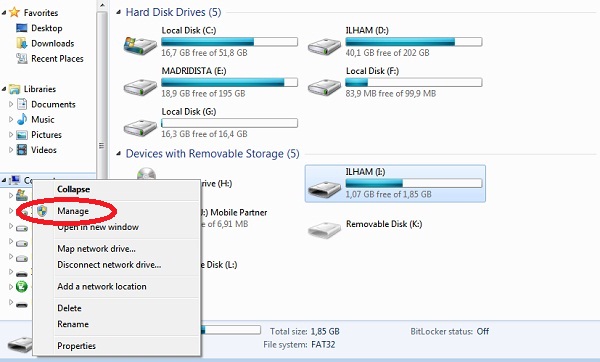Open Local Disk (G:) drive icon

[140, 128]
